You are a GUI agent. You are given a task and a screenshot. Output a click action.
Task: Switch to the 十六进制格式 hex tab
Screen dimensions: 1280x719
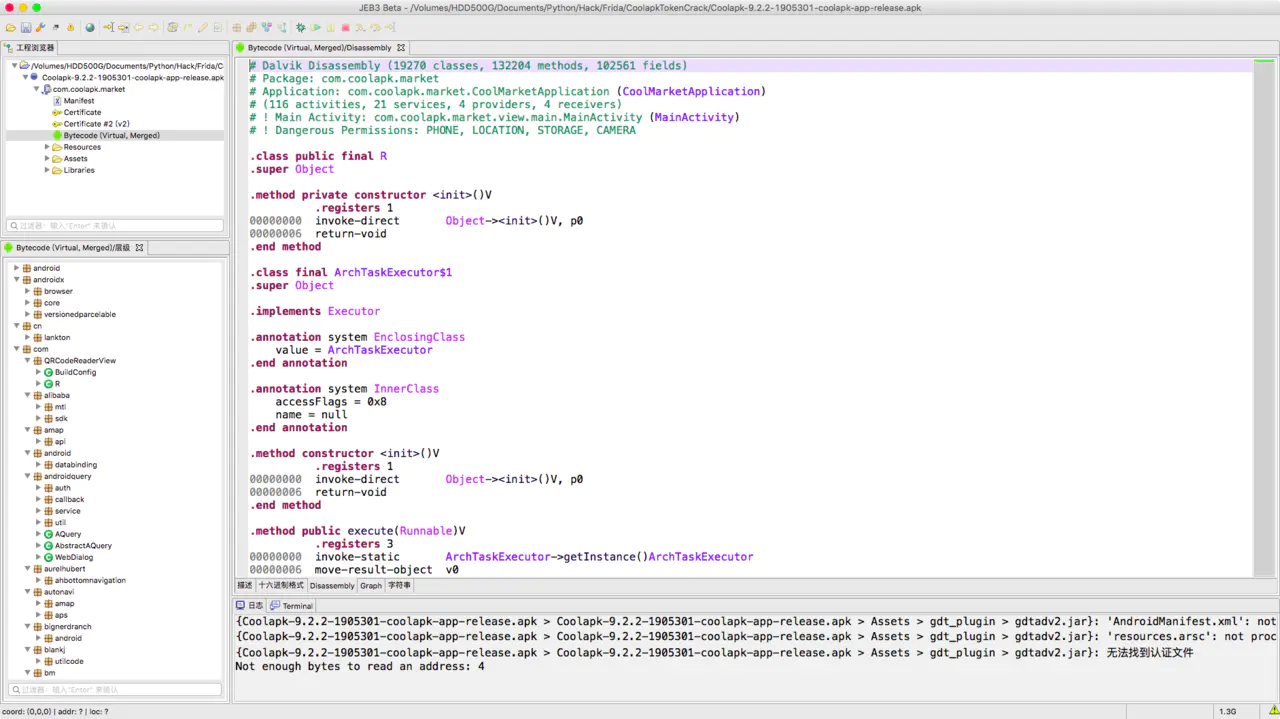(281, 586)
